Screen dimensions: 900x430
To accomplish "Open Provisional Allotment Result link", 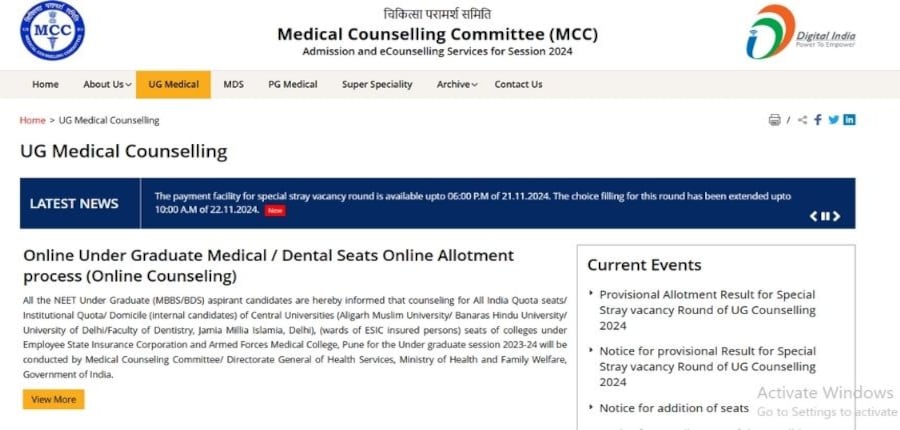I will coord(707,310).
